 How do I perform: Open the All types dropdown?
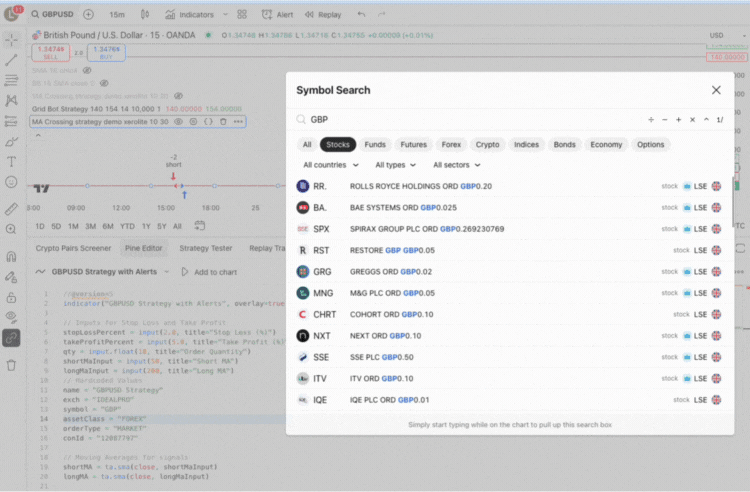[395, 165]
